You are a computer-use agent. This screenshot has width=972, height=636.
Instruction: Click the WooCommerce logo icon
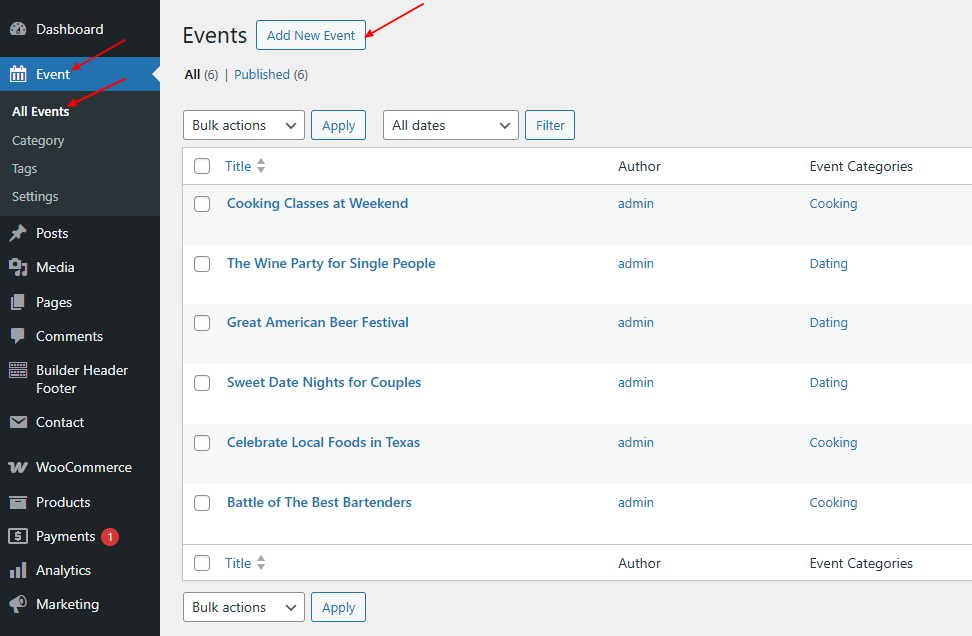point(18,467)
